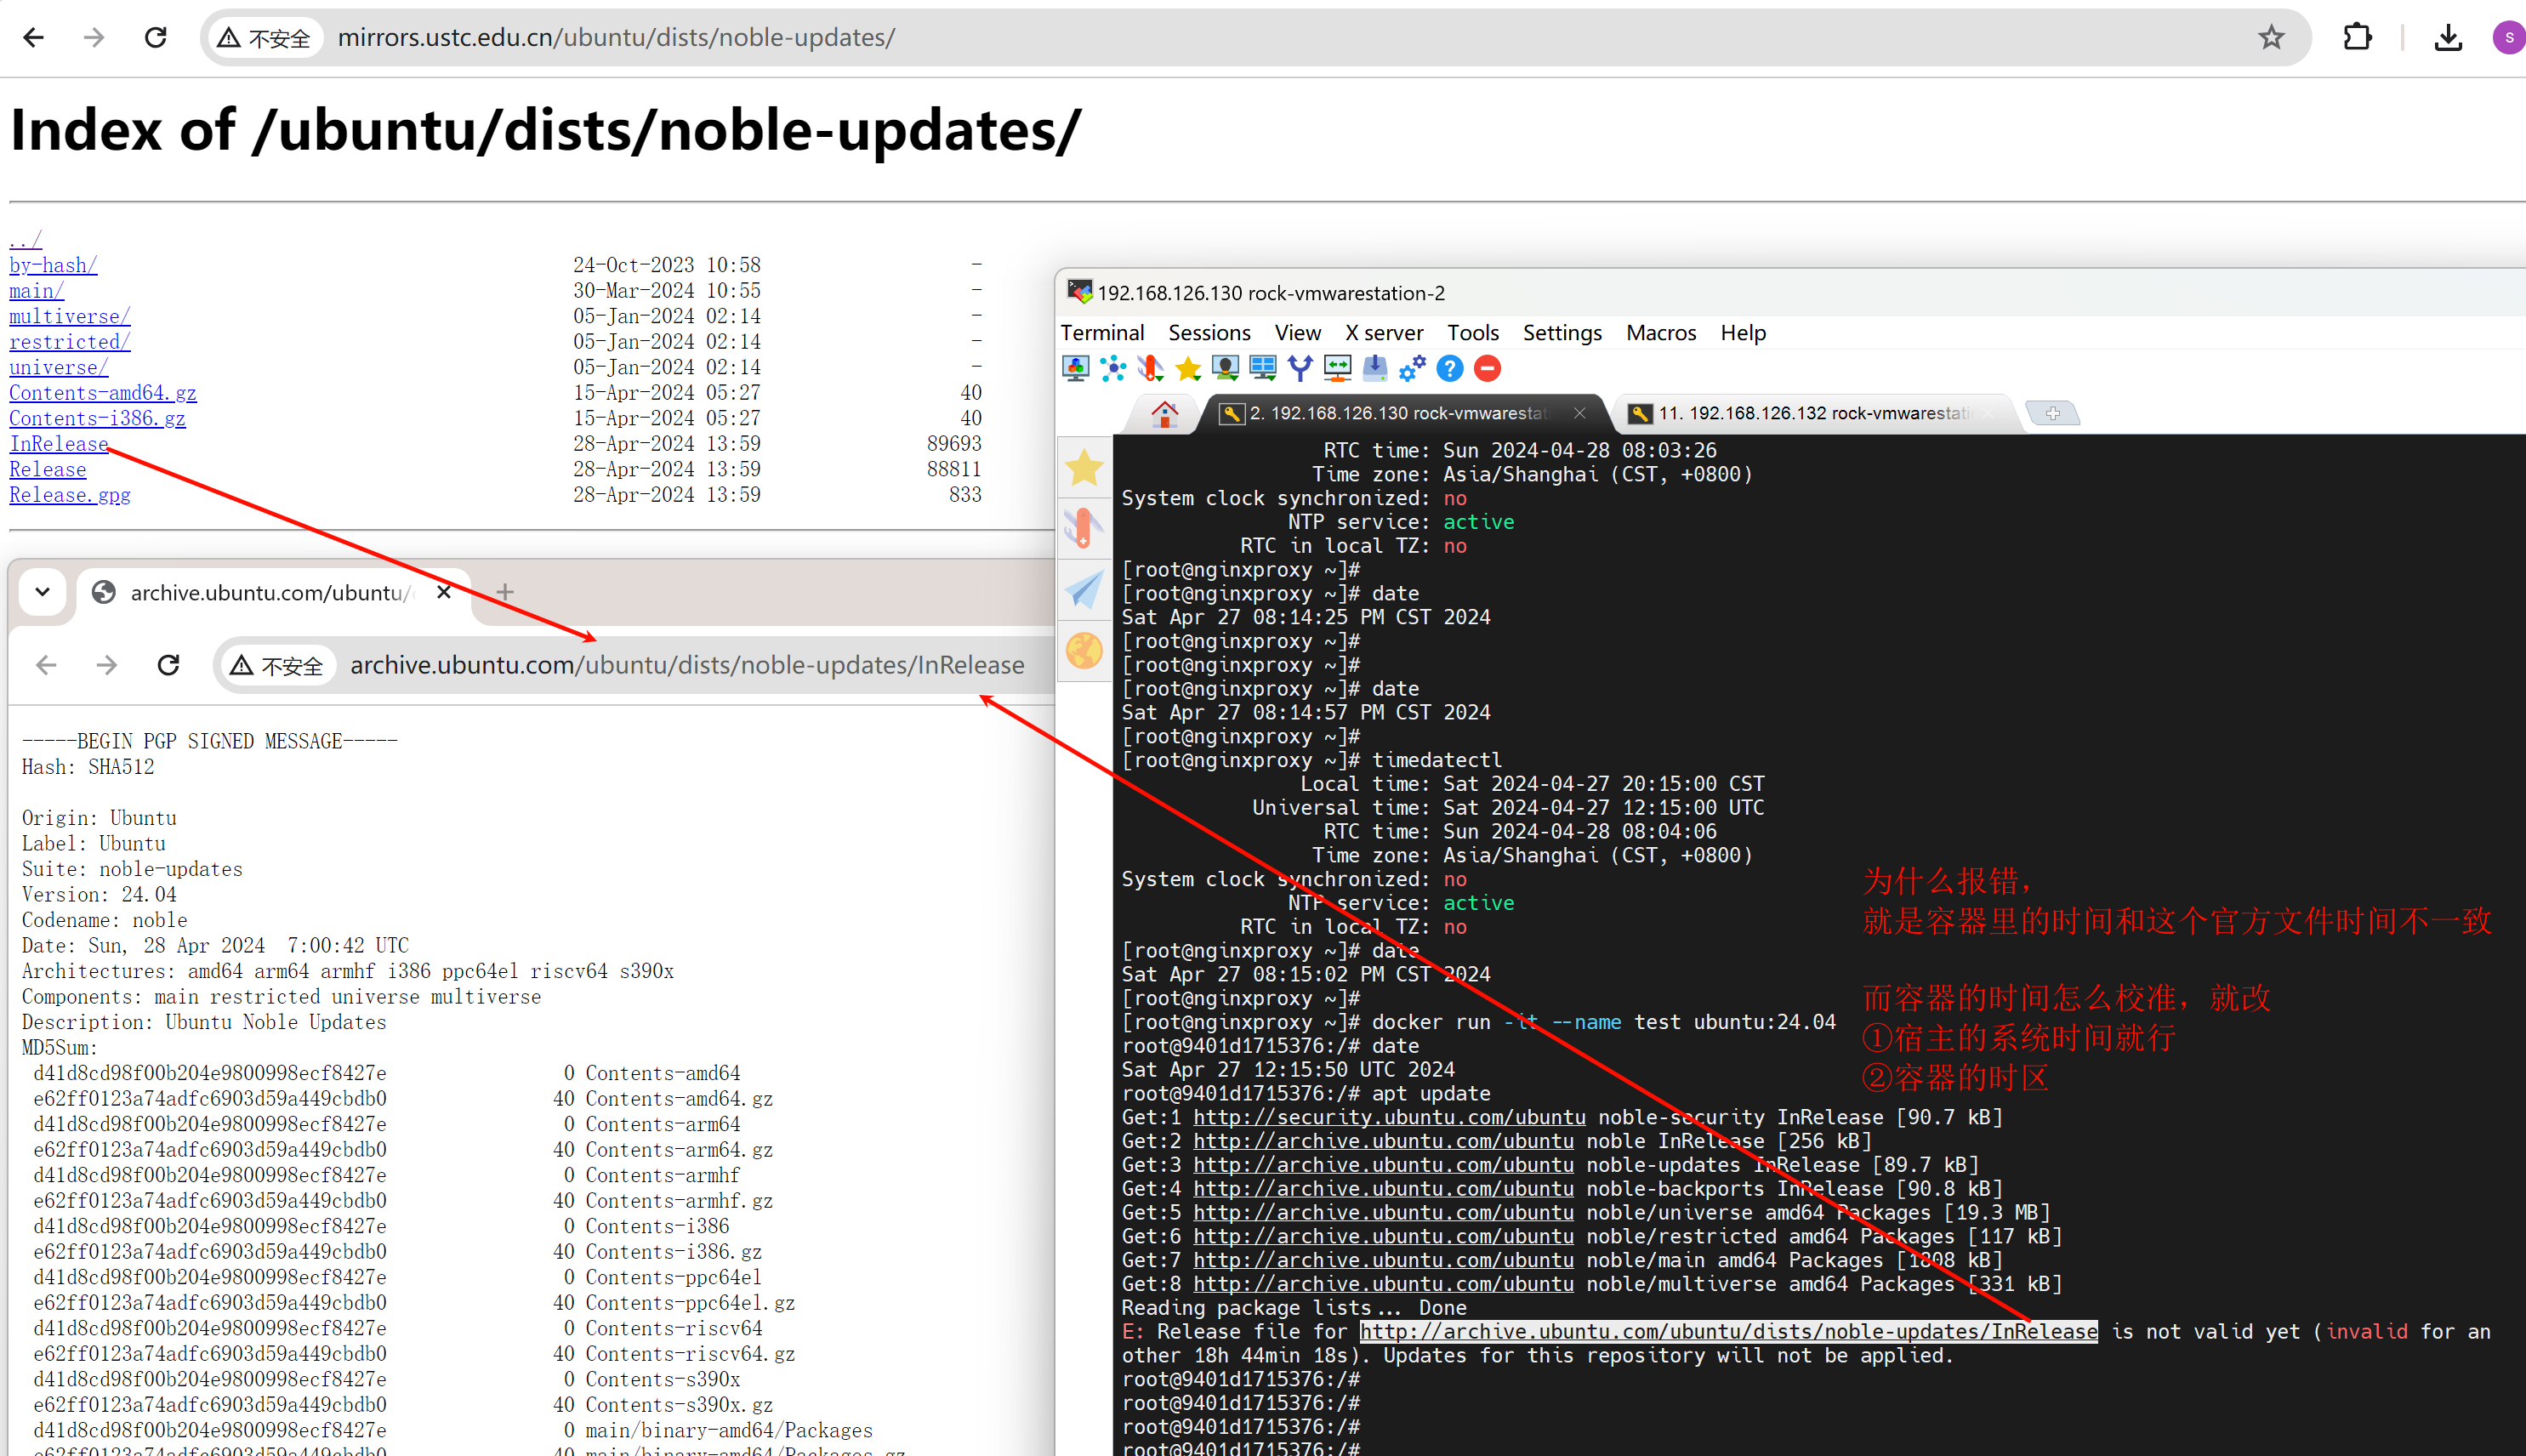Click the archive.ubuntu.com address bar
Viewport: 2526px width, 1456px height.
tap(686, 665)
